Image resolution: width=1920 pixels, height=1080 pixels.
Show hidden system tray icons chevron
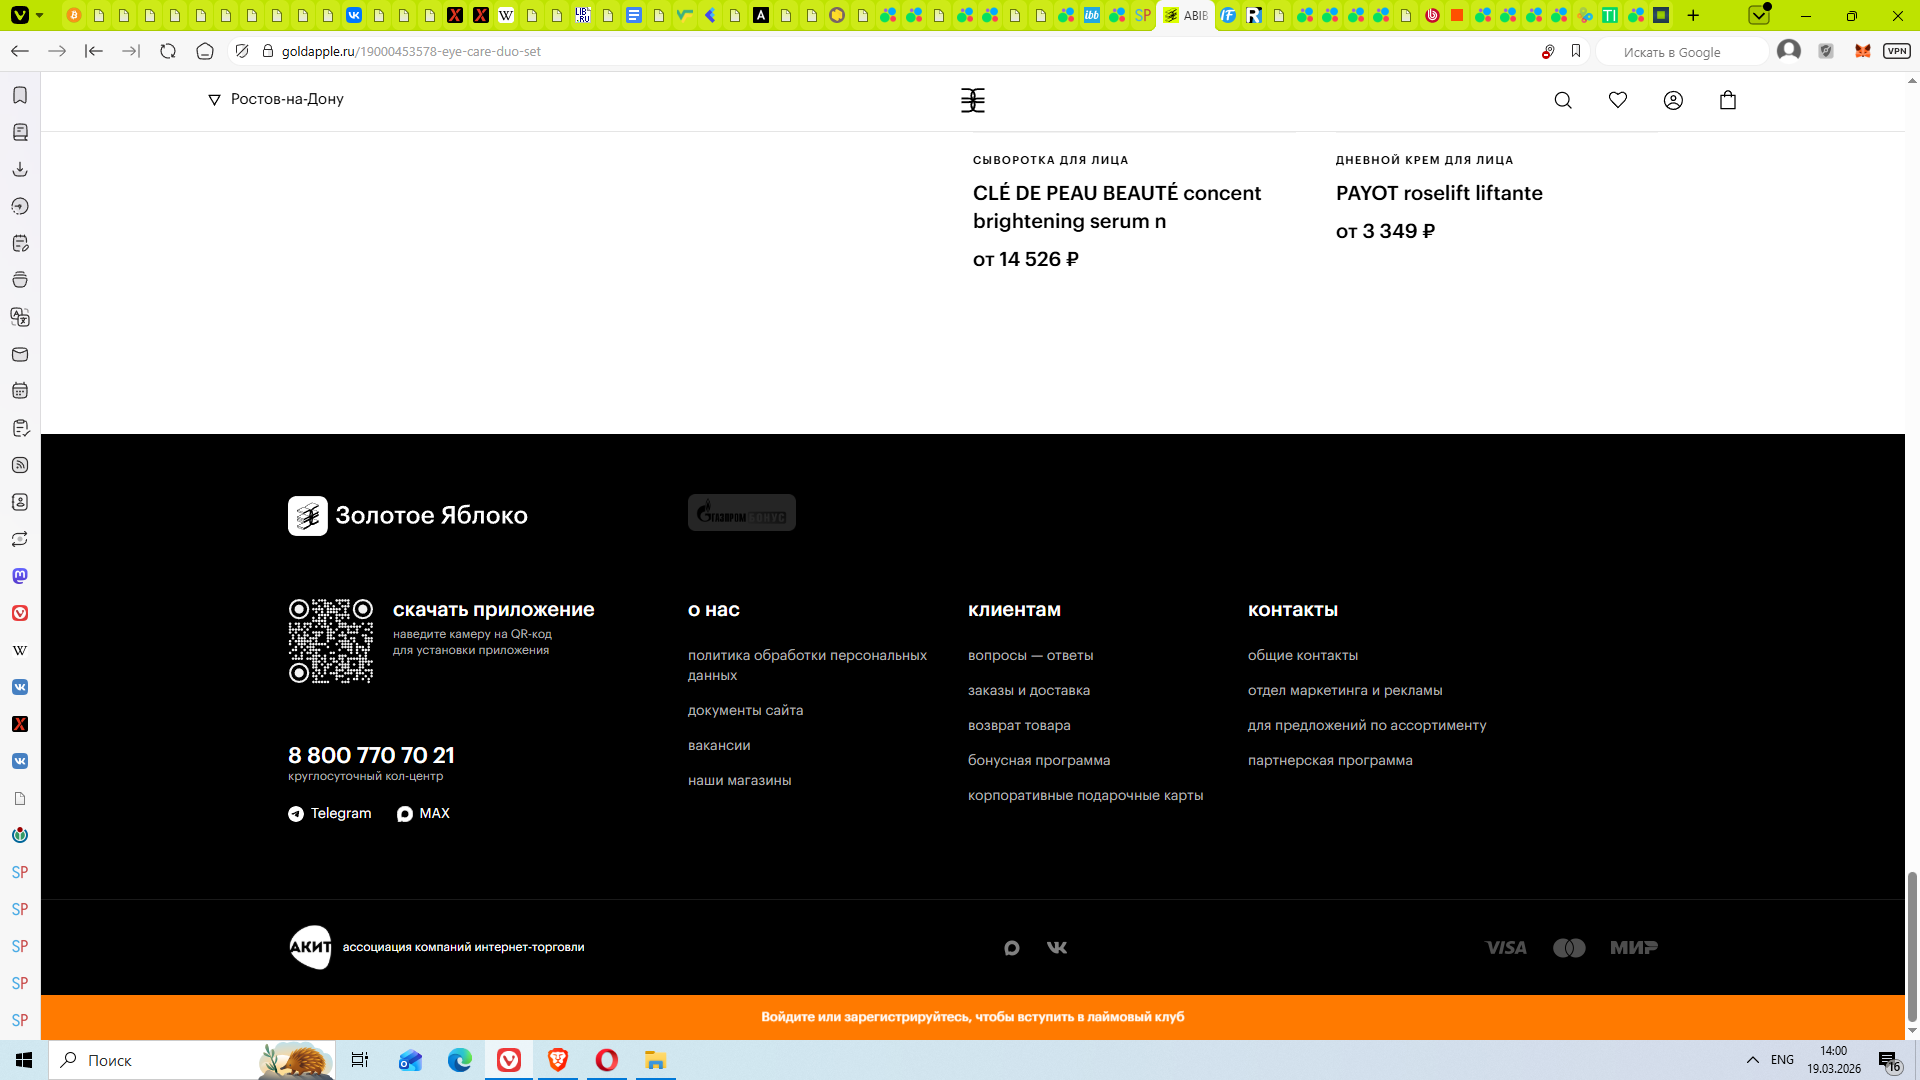pos(1752,1060)
